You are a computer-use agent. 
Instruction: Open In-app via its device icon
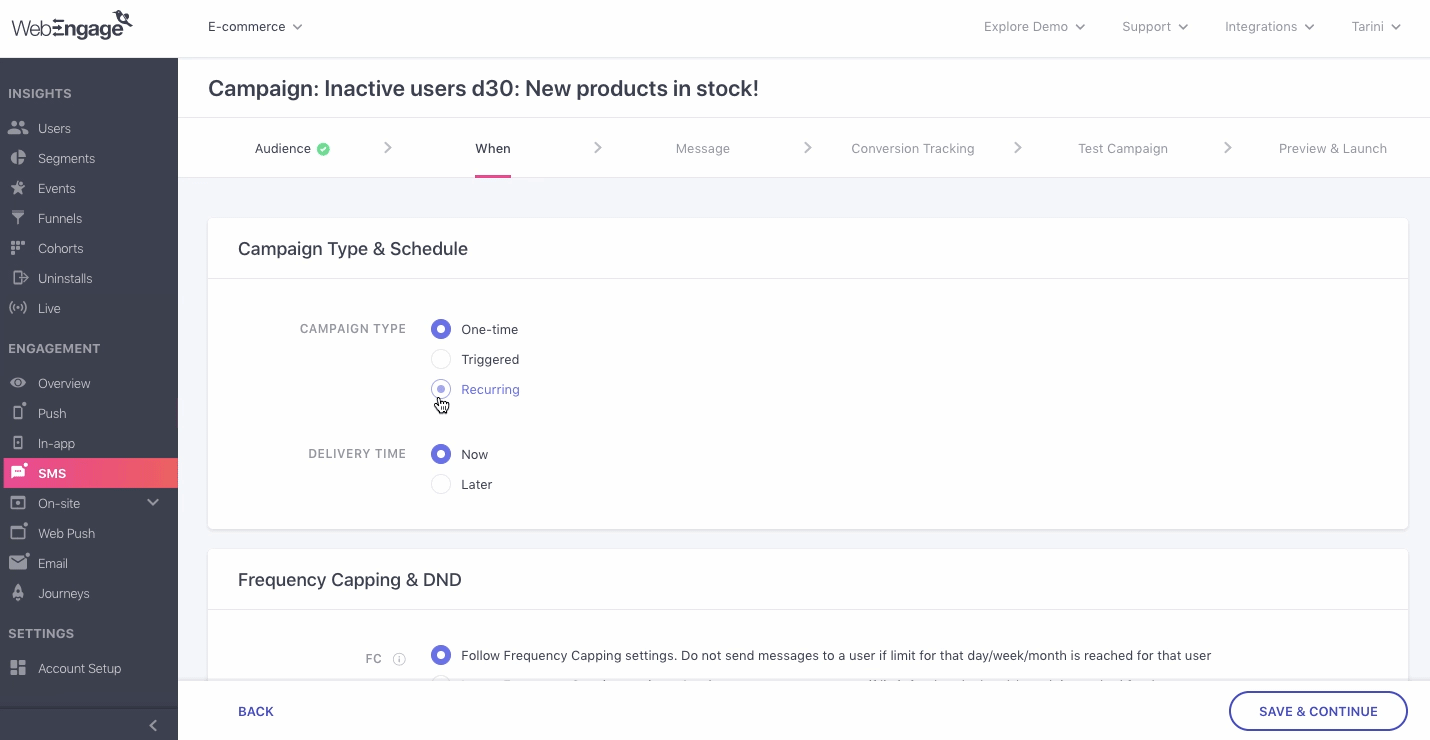click(x=18, y=443)
